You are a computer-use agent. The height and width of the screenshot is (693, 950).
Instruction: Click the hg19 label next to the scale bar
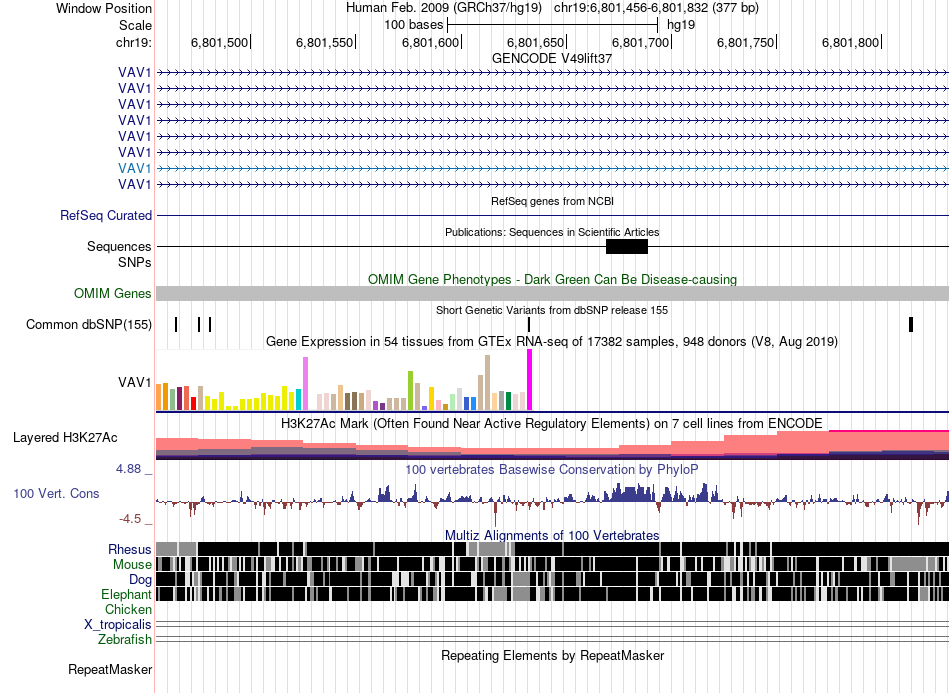tap(681, 25)
